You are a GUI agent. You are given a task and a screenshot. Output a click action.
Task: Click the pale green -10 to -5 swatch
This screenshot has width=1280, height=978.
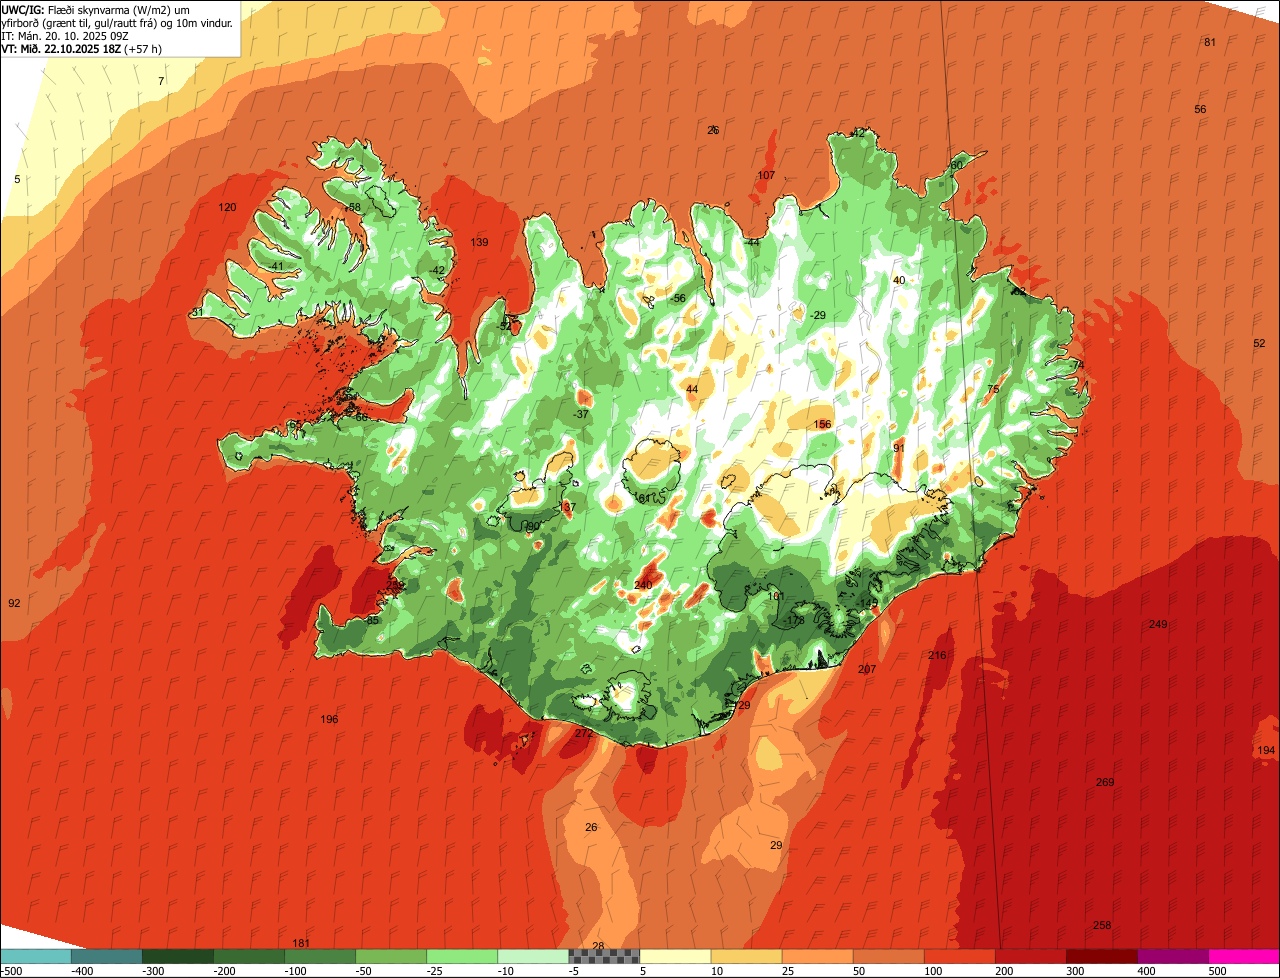tap(532, 956)
